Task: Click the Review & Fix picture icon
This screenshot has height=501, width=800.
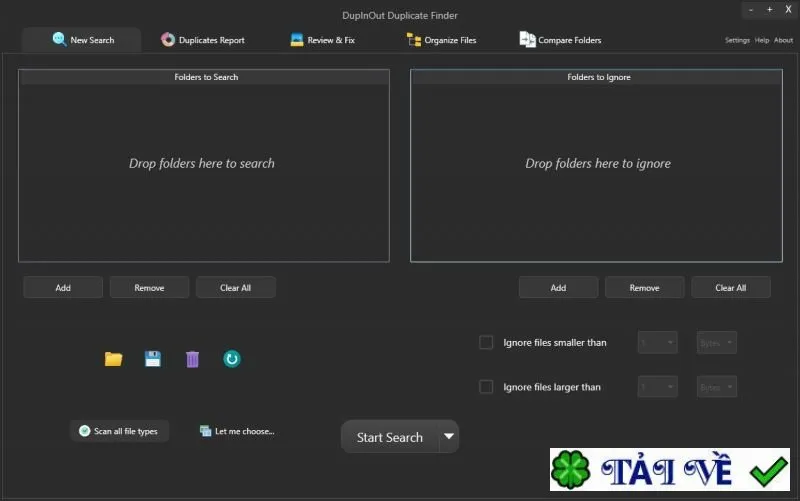Action: coord(296,40)
